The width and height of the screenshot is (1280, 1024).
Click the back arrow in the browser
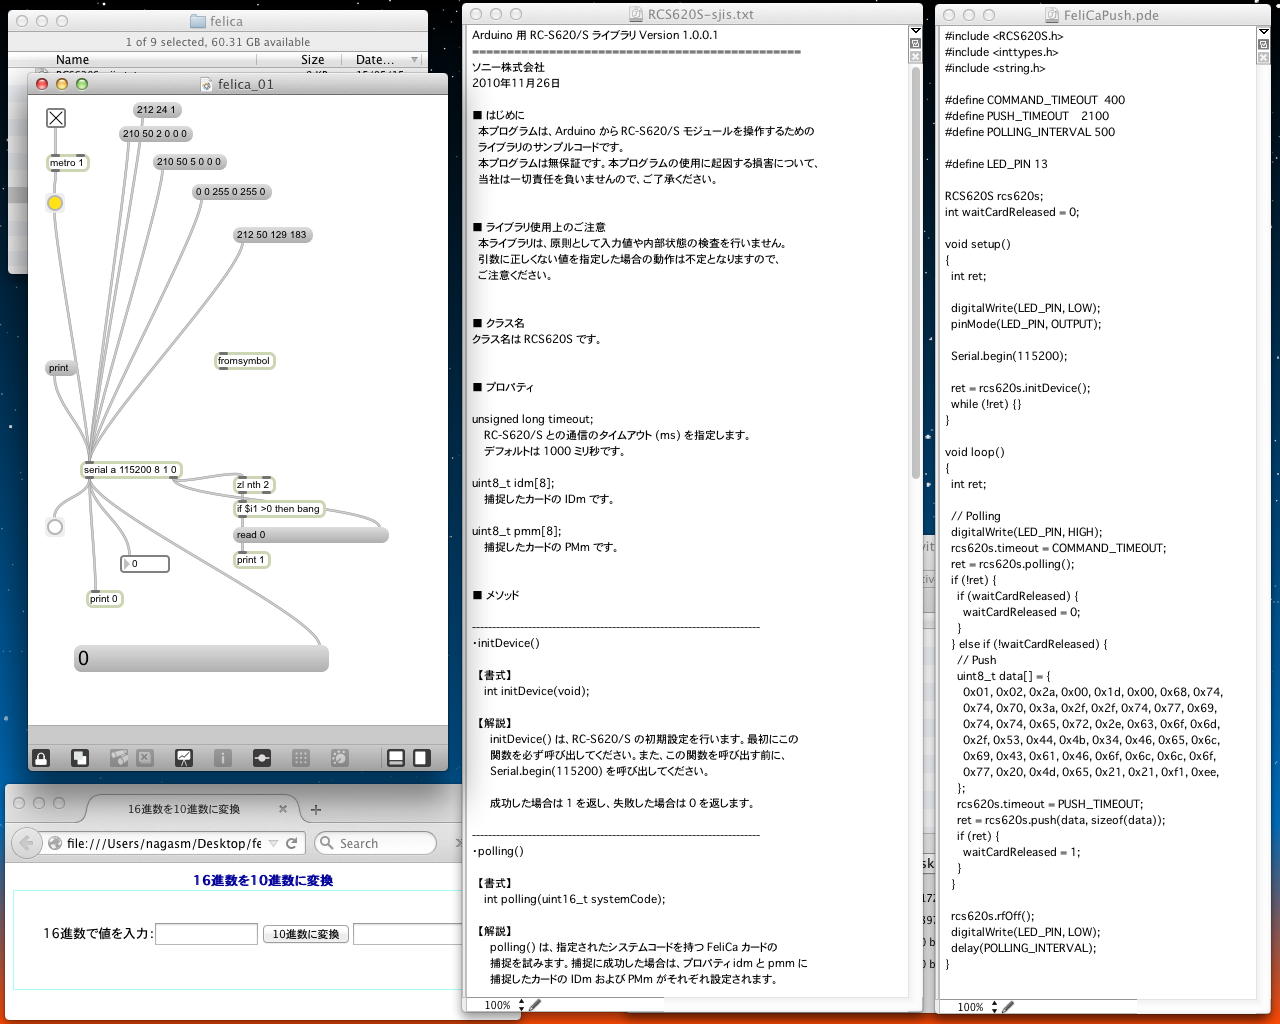point(27,843)
